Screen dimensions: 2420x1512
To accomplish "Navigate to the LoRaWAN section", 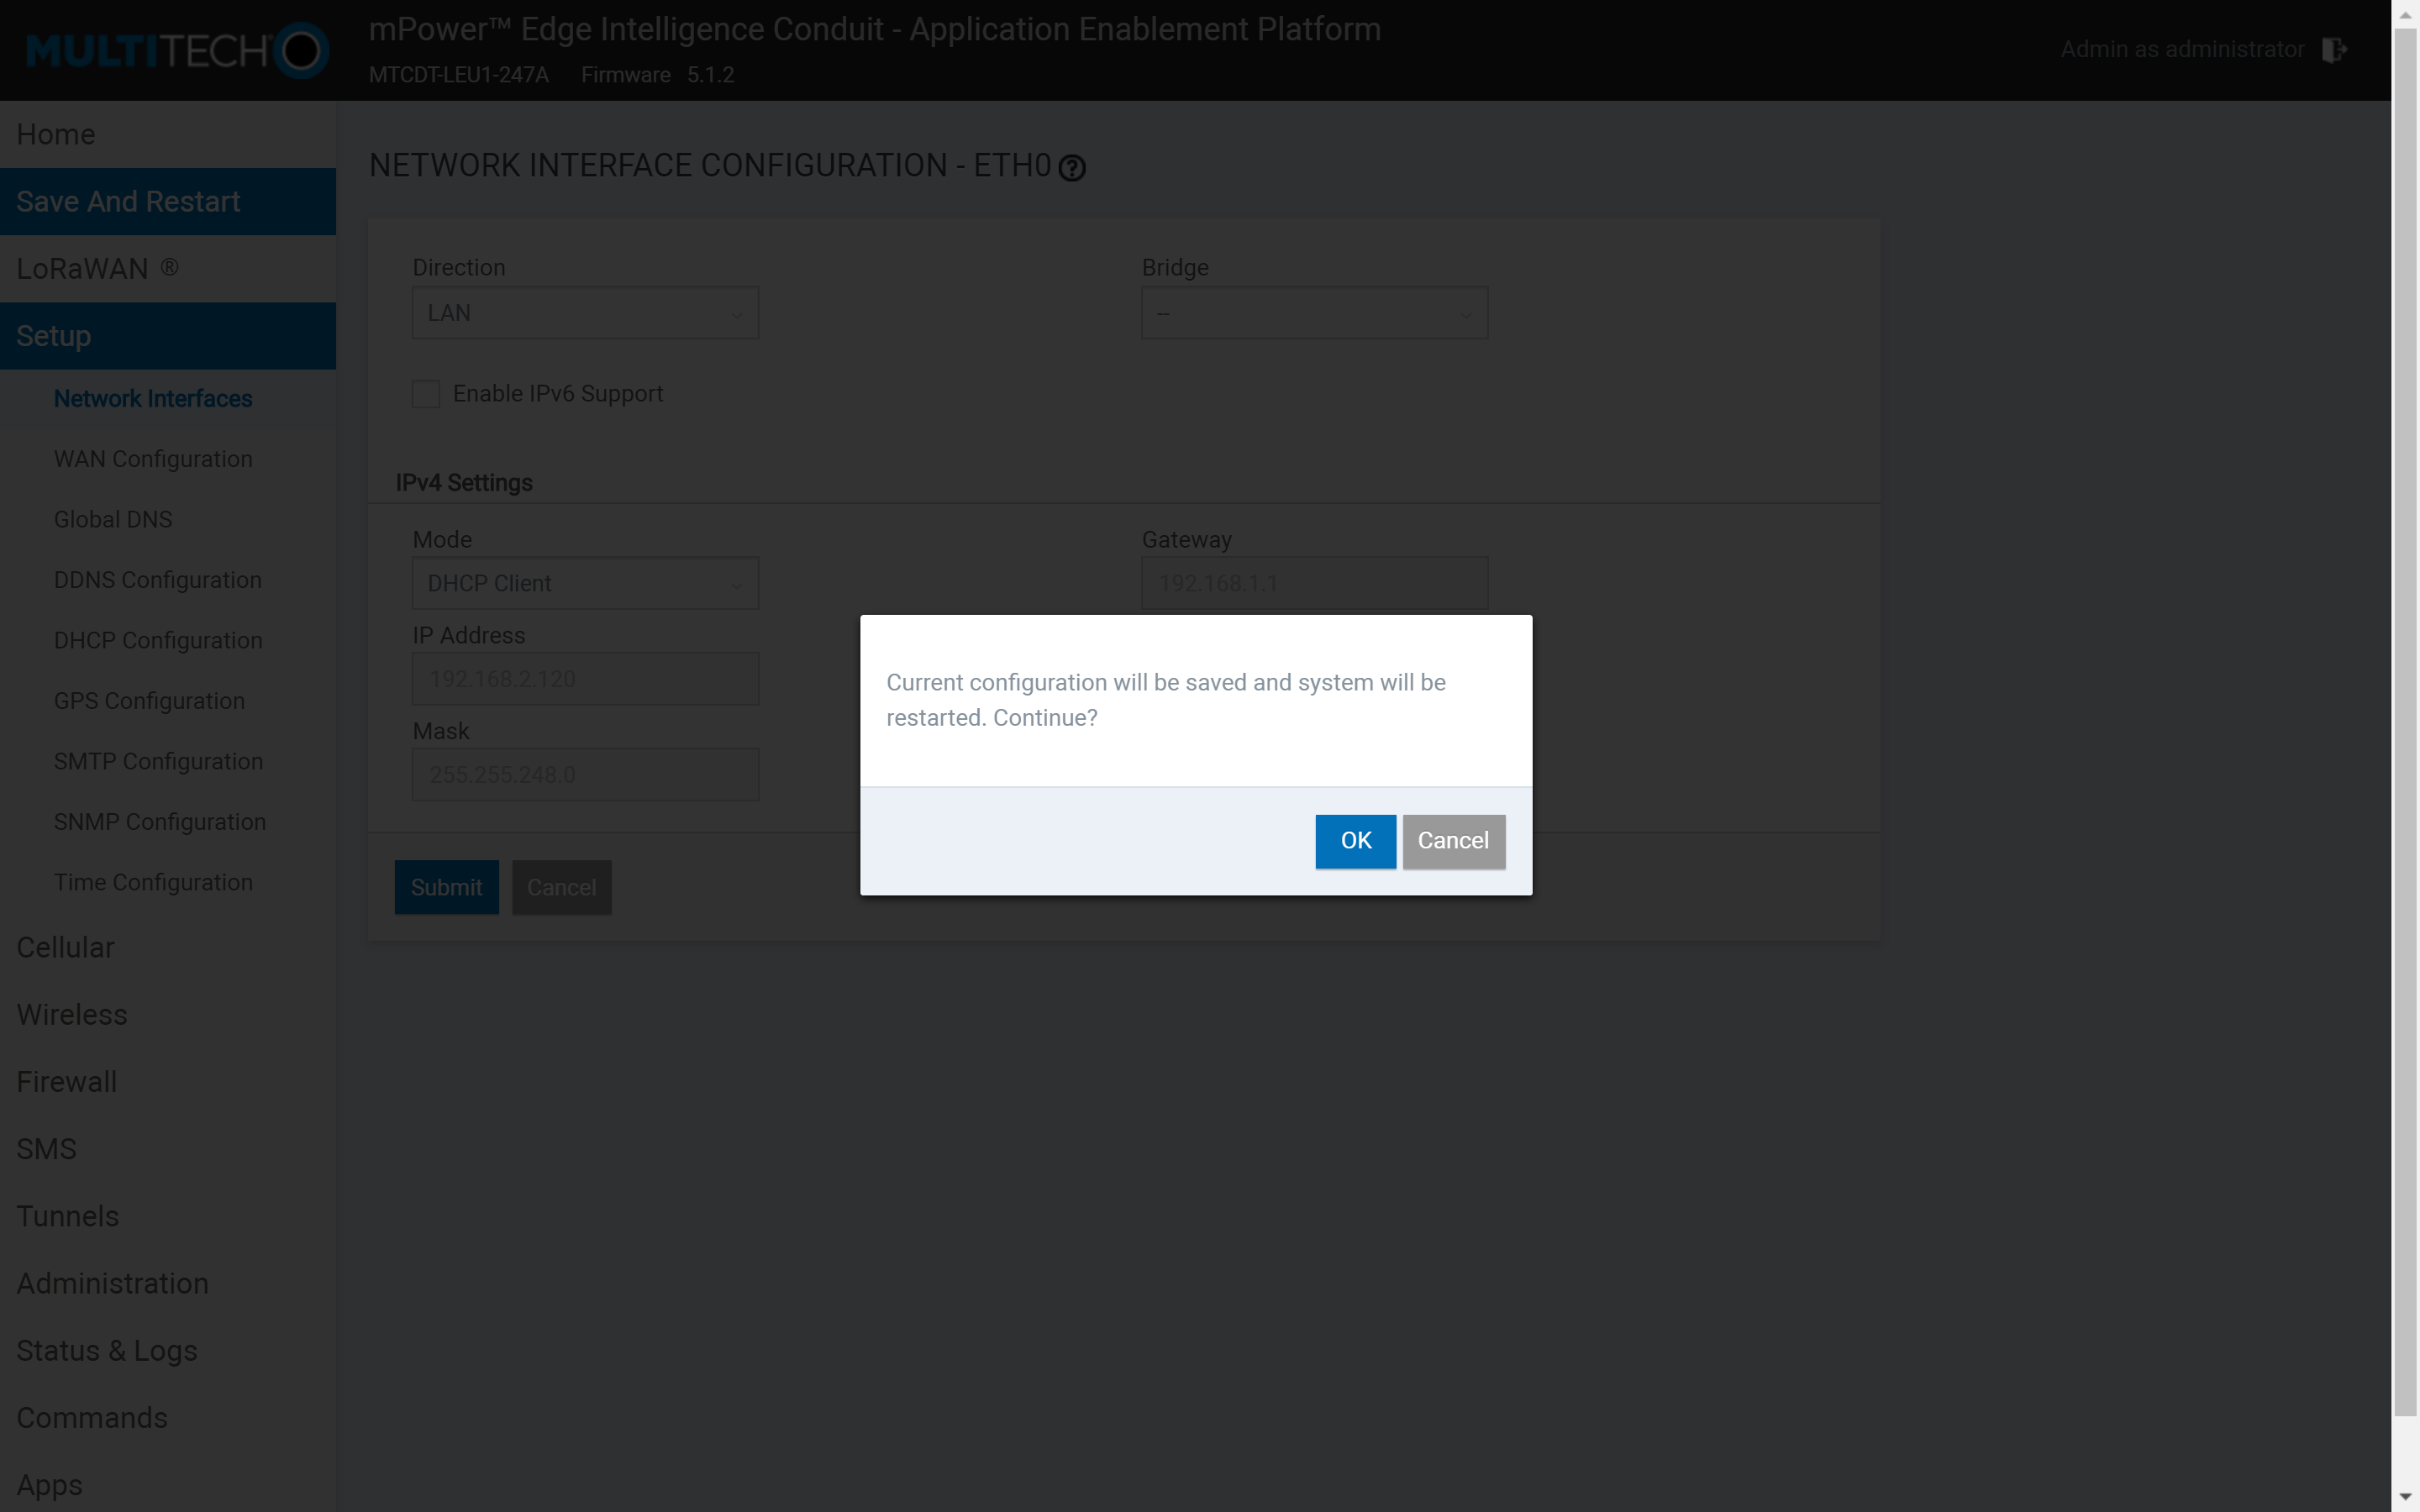I will click(96, 268).
